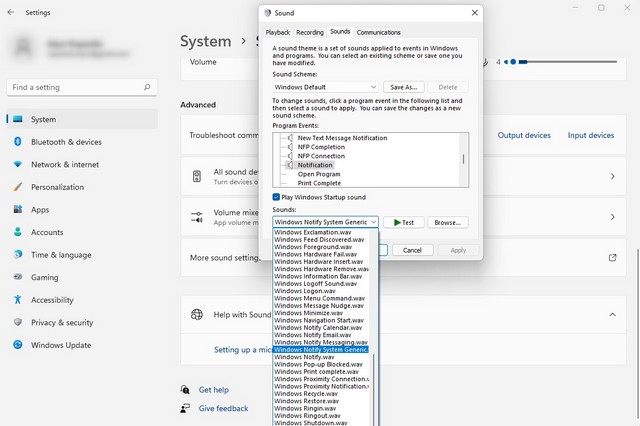Switch to the Playback tab
The image size is (640, 426).
pos(277,32)
